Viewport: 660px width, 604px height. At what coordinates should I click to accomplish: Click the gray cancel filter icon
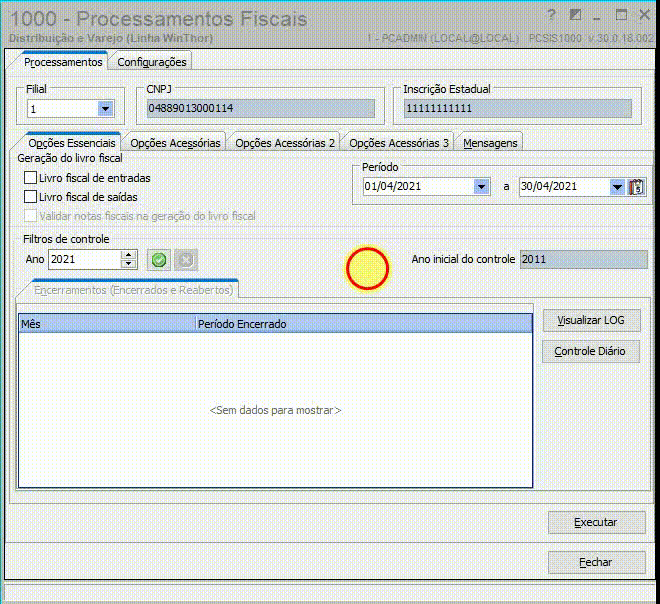click(x=186, y=260)
